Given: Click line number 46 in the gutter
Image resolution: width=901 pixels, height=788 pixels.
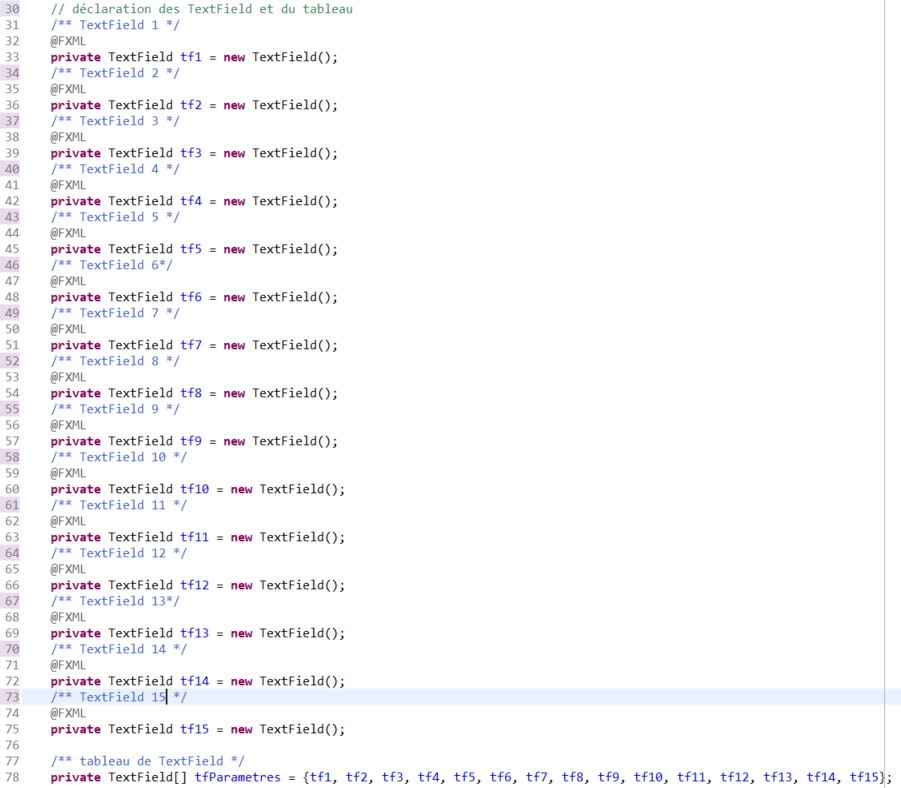Looking at the screenshot, I should point(12,266).
